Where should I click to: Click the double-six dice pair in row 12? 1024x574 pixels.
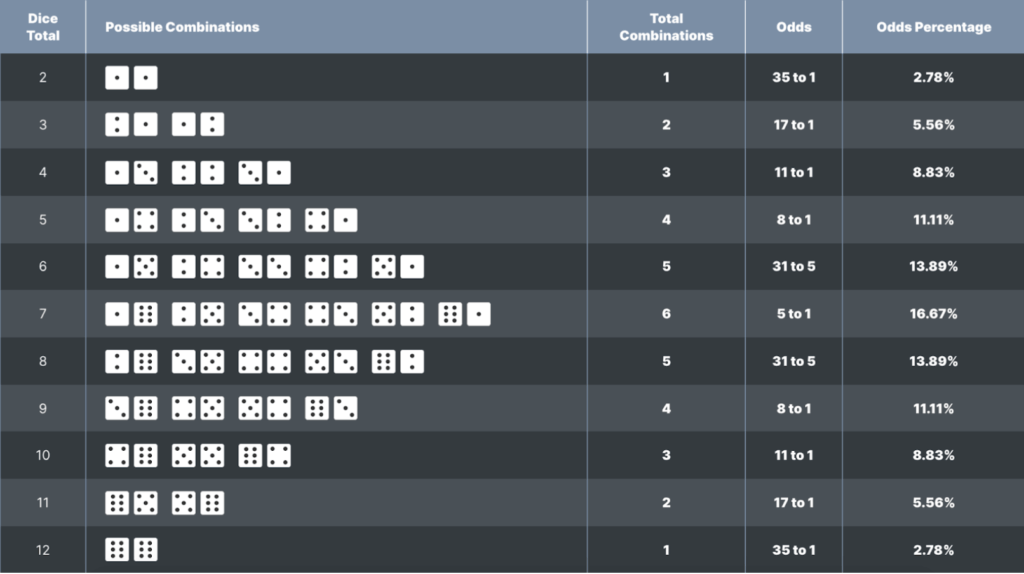click(x=131, y=550)
